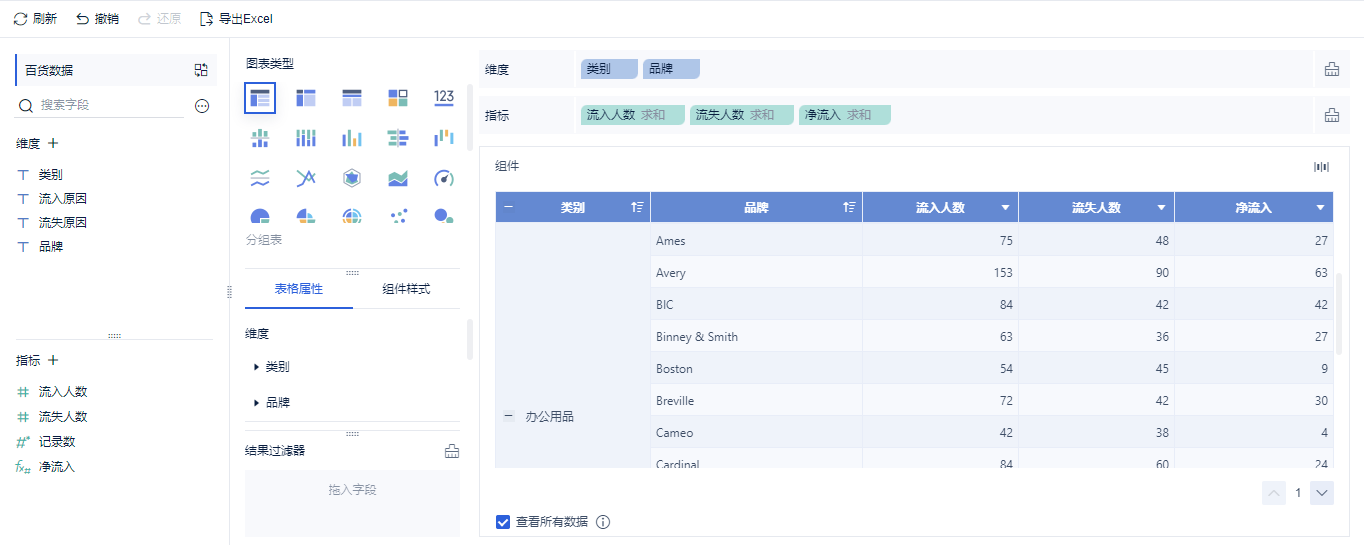Select the KPI number card chart type
The width and height of the screenshot is (1364, 545).
(444, 98)
